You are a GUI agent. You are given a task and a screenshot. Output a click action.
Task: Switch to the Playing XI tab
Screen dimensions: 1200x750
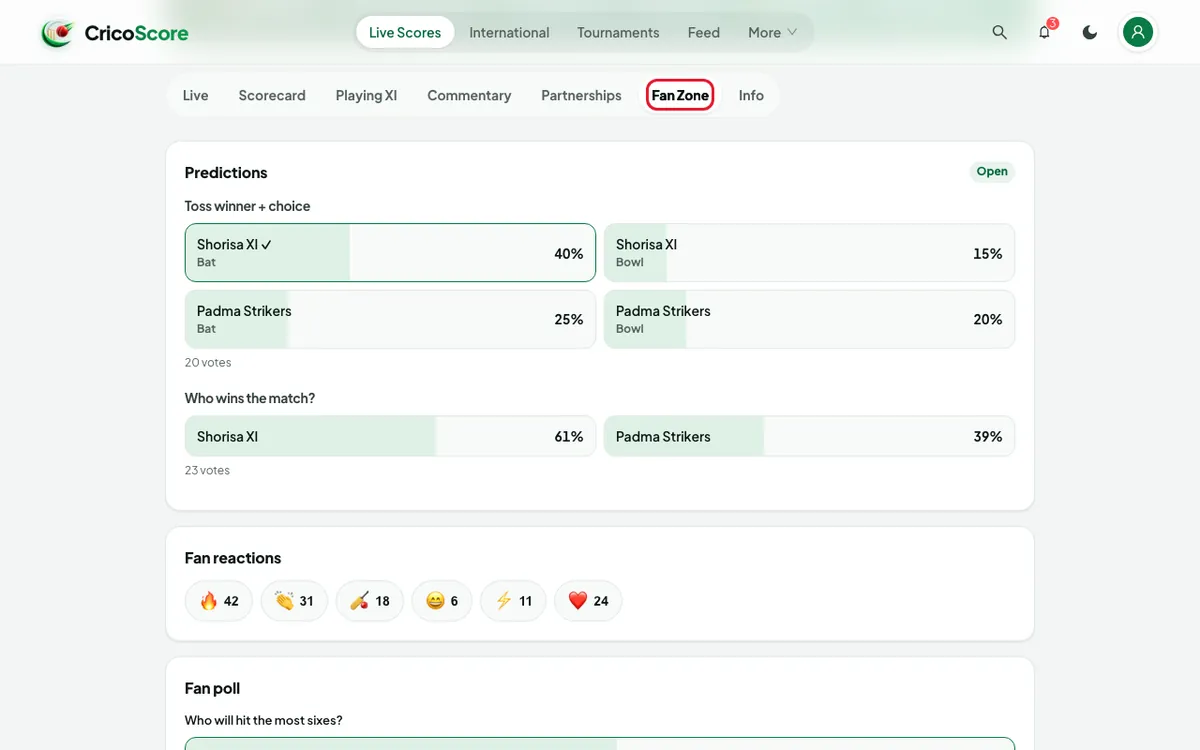pos(366,95)
